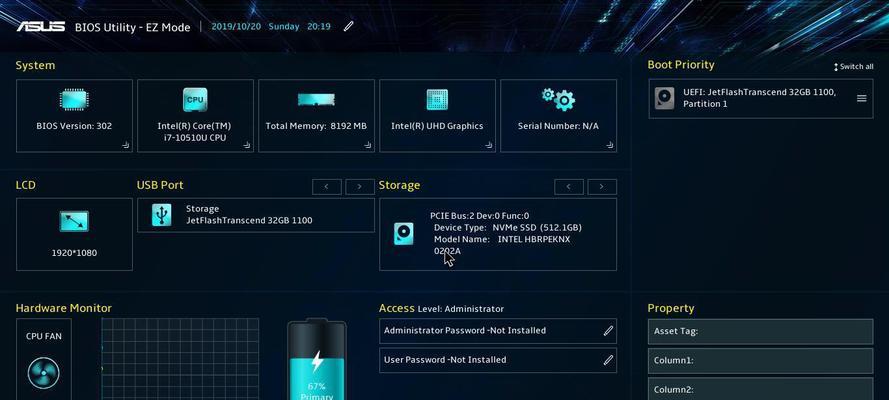Click the Intel UHD Graphics chip icon

point(437,100)
